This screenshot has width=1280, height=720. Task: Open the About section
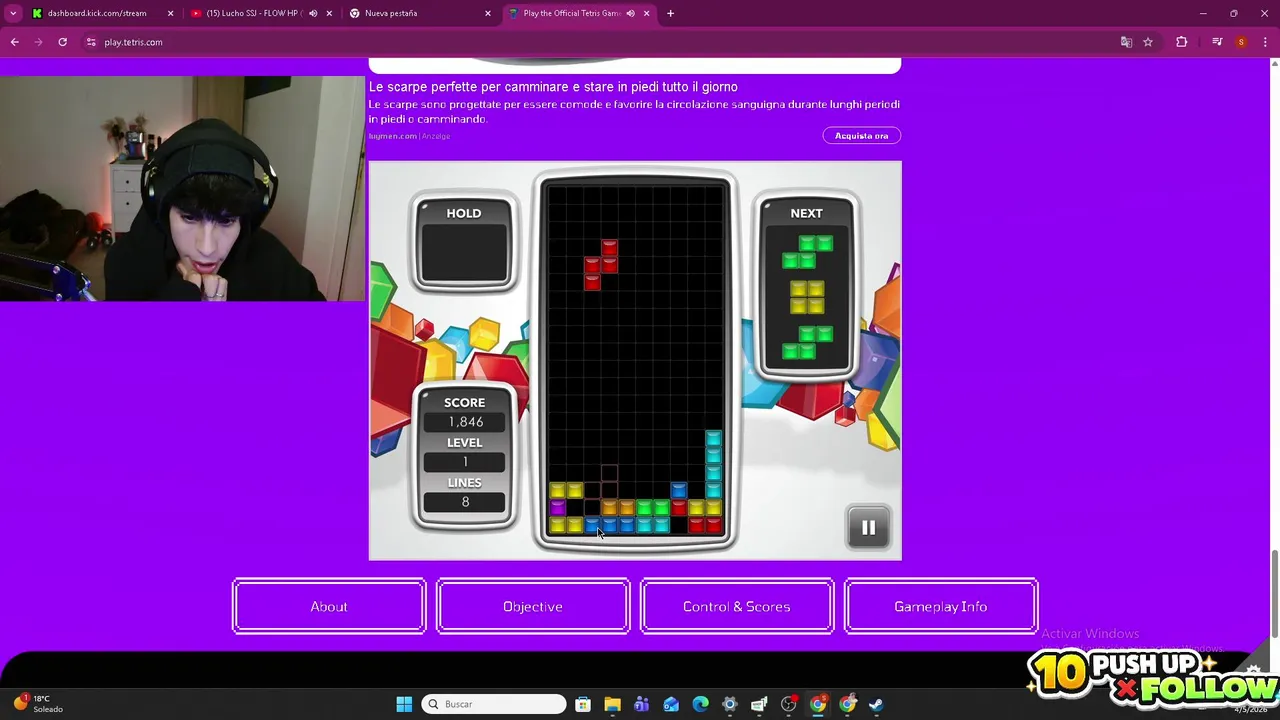coord(329,607)
